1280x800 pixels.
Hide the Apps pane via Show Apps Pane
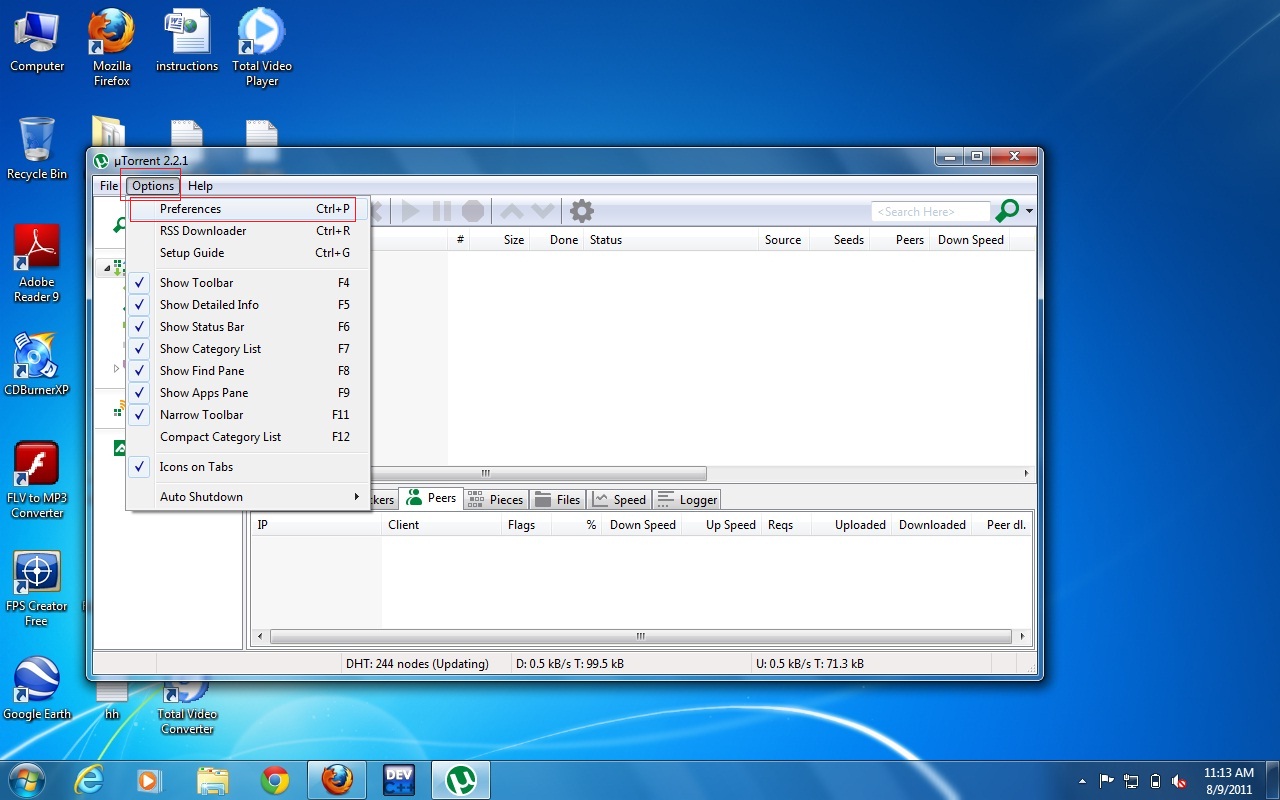(249, 393)
